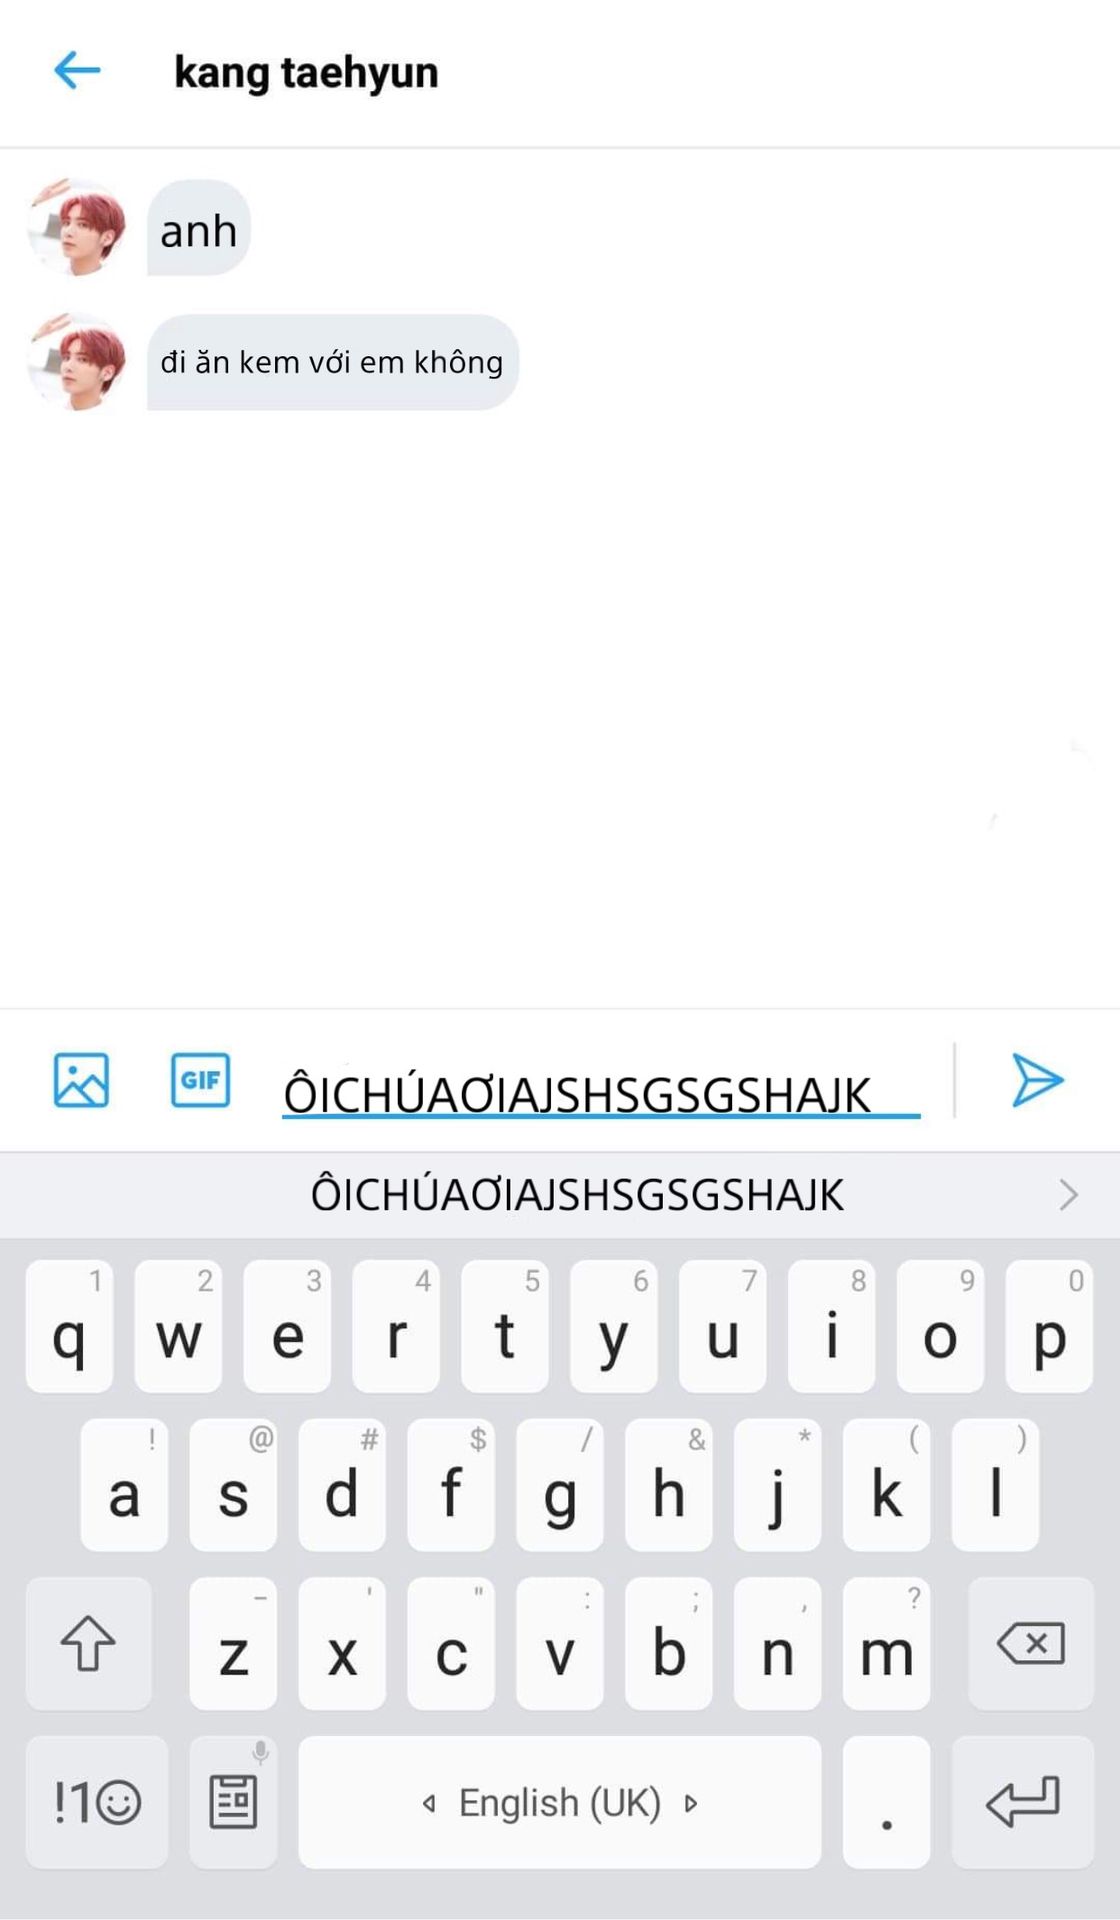The width and height of the screenshot is (1120, 1920).
Task: Tap the English (UK) space bar
Action: (x=560, y=1802)
